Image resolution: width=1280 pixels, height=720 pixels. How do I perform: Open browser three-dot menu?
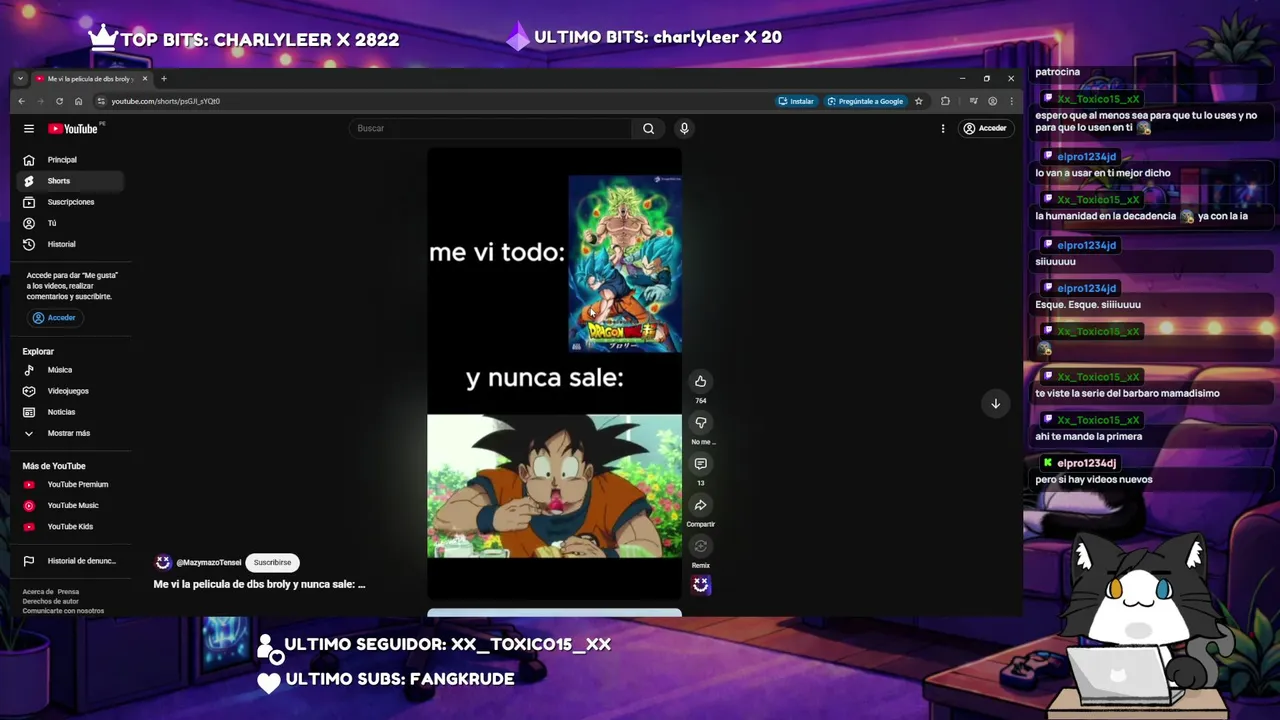point(1011,101)
